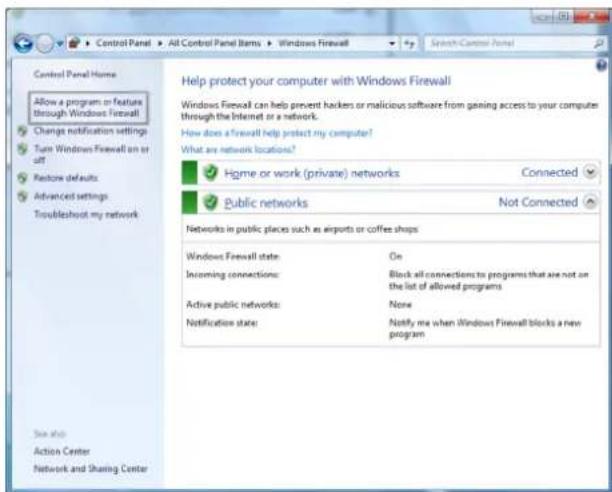Image resolution: width=612 pixels, height=492 pixels.
Task: Click Not Connected status text
Action: [538, 202]
